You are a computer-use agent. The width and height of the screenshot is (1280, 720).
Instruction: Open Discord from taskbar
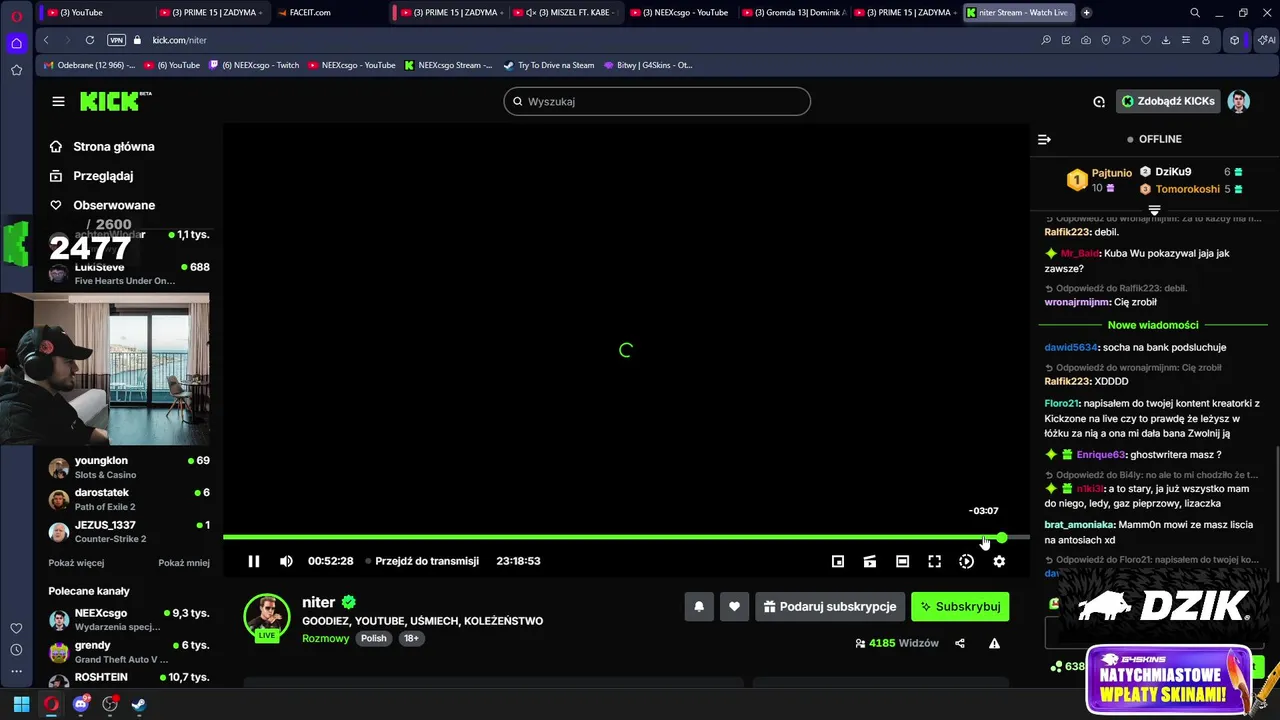[x=81, y=704]
